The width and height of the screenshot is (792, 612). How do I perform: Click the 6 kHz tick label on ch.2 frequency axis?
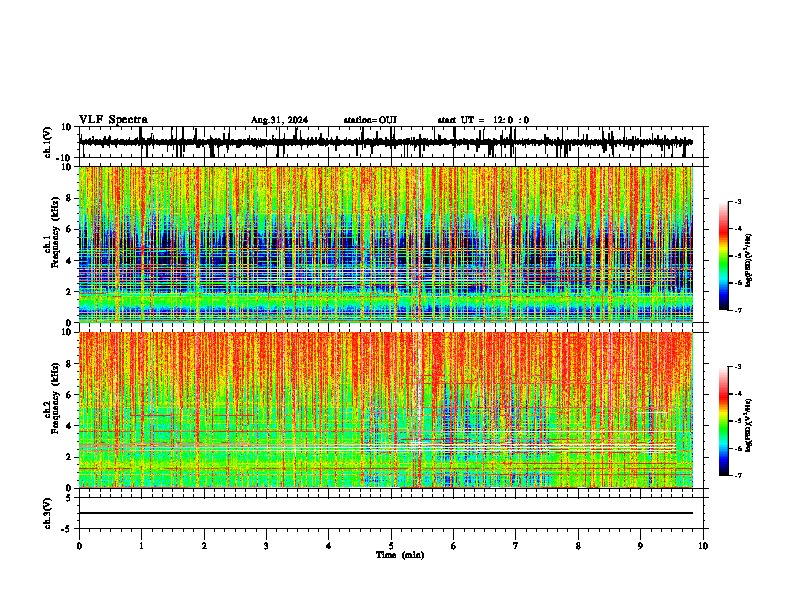[70, 395]
